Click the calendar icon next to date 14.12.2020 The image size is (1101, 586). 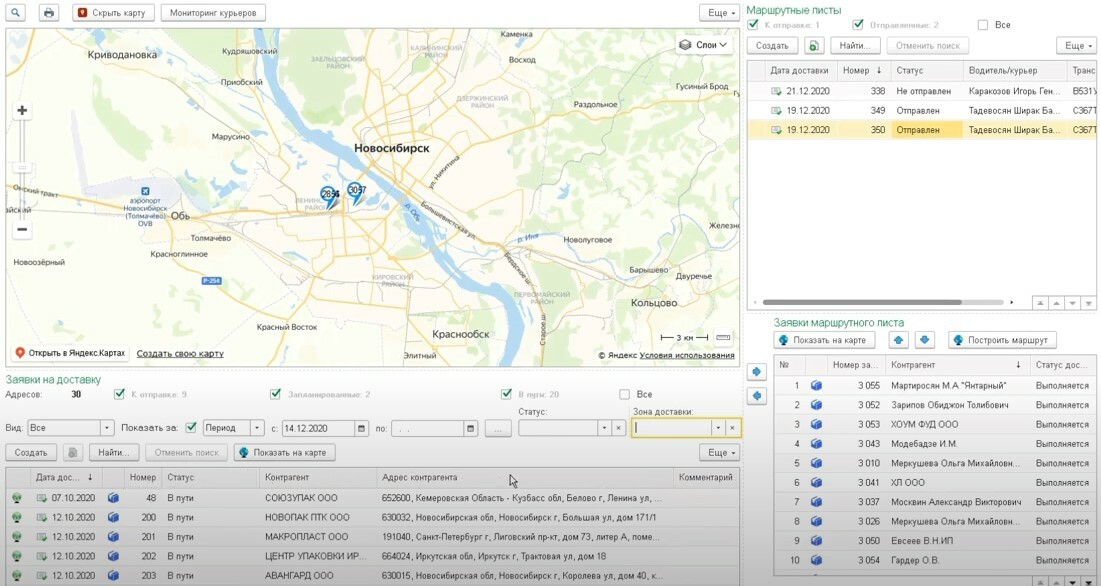tap(361, 428)
